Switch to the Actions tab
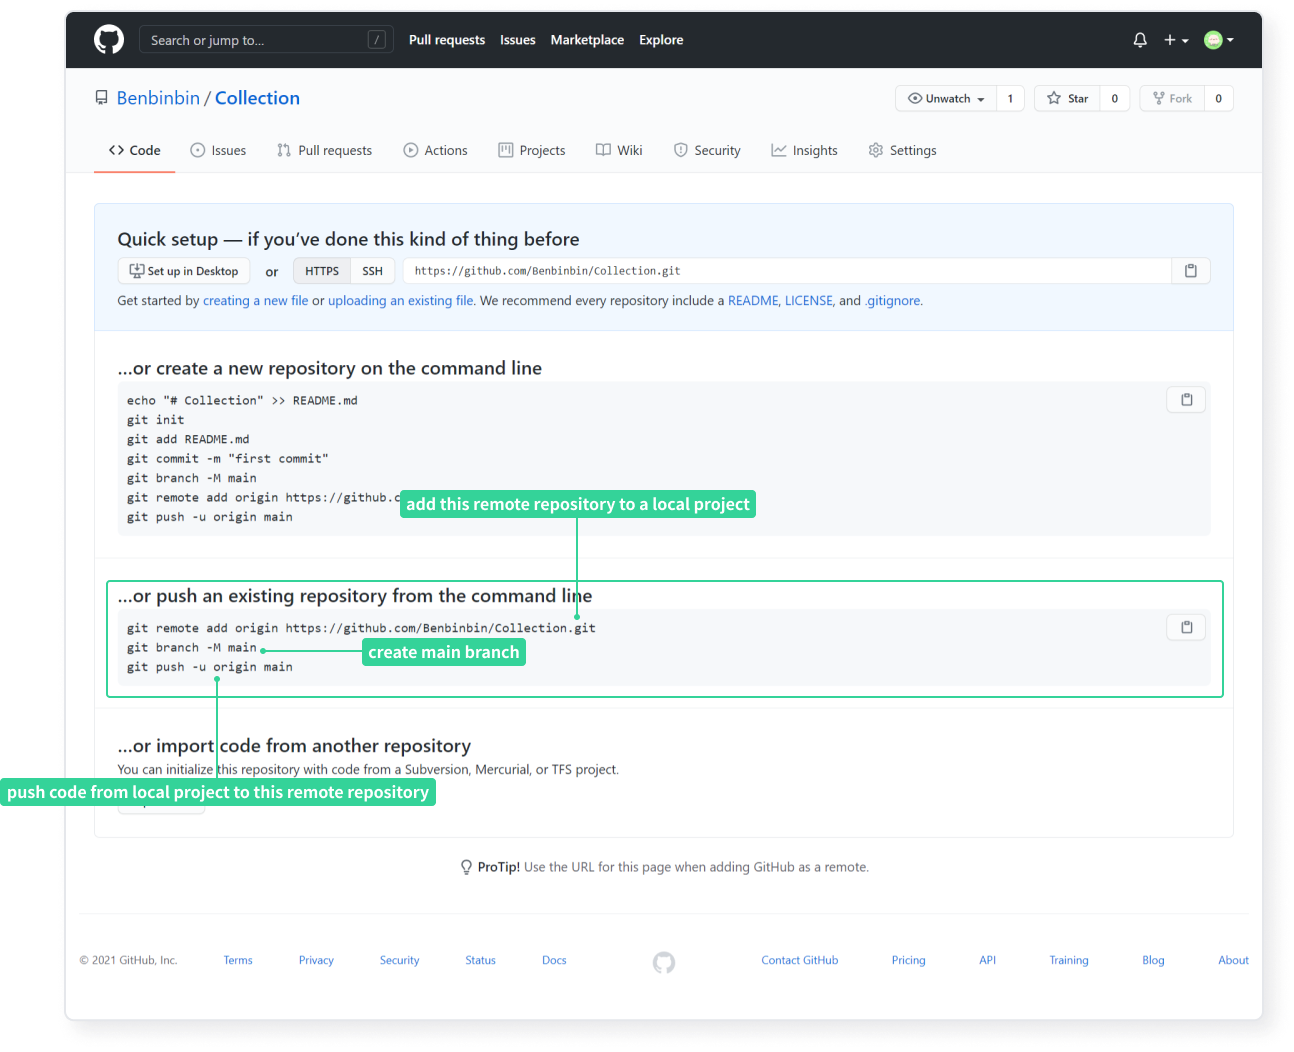 (x=435, y=150)
